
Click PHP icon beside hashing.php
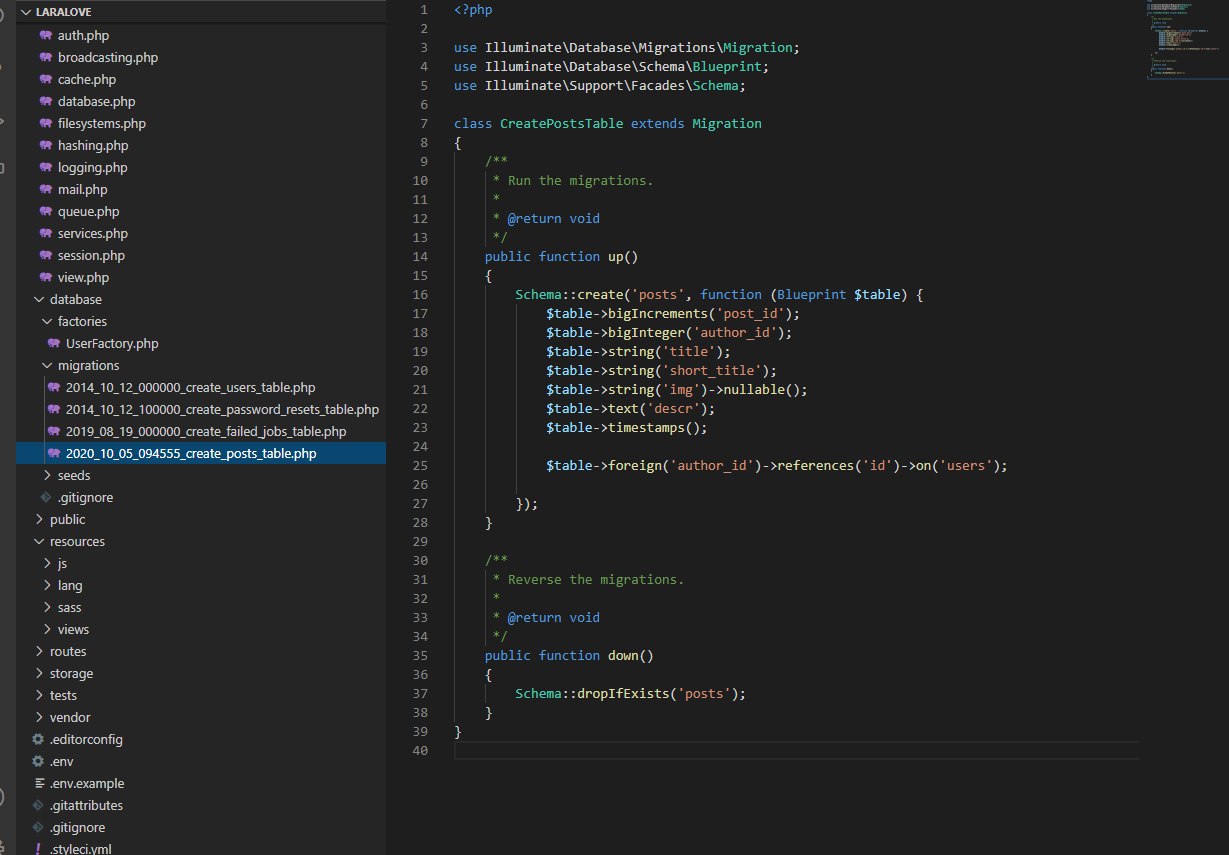tap(46, 145)
